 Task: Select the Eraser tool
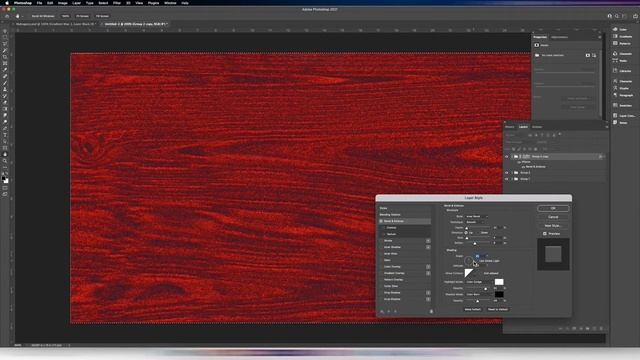(5, 102)
